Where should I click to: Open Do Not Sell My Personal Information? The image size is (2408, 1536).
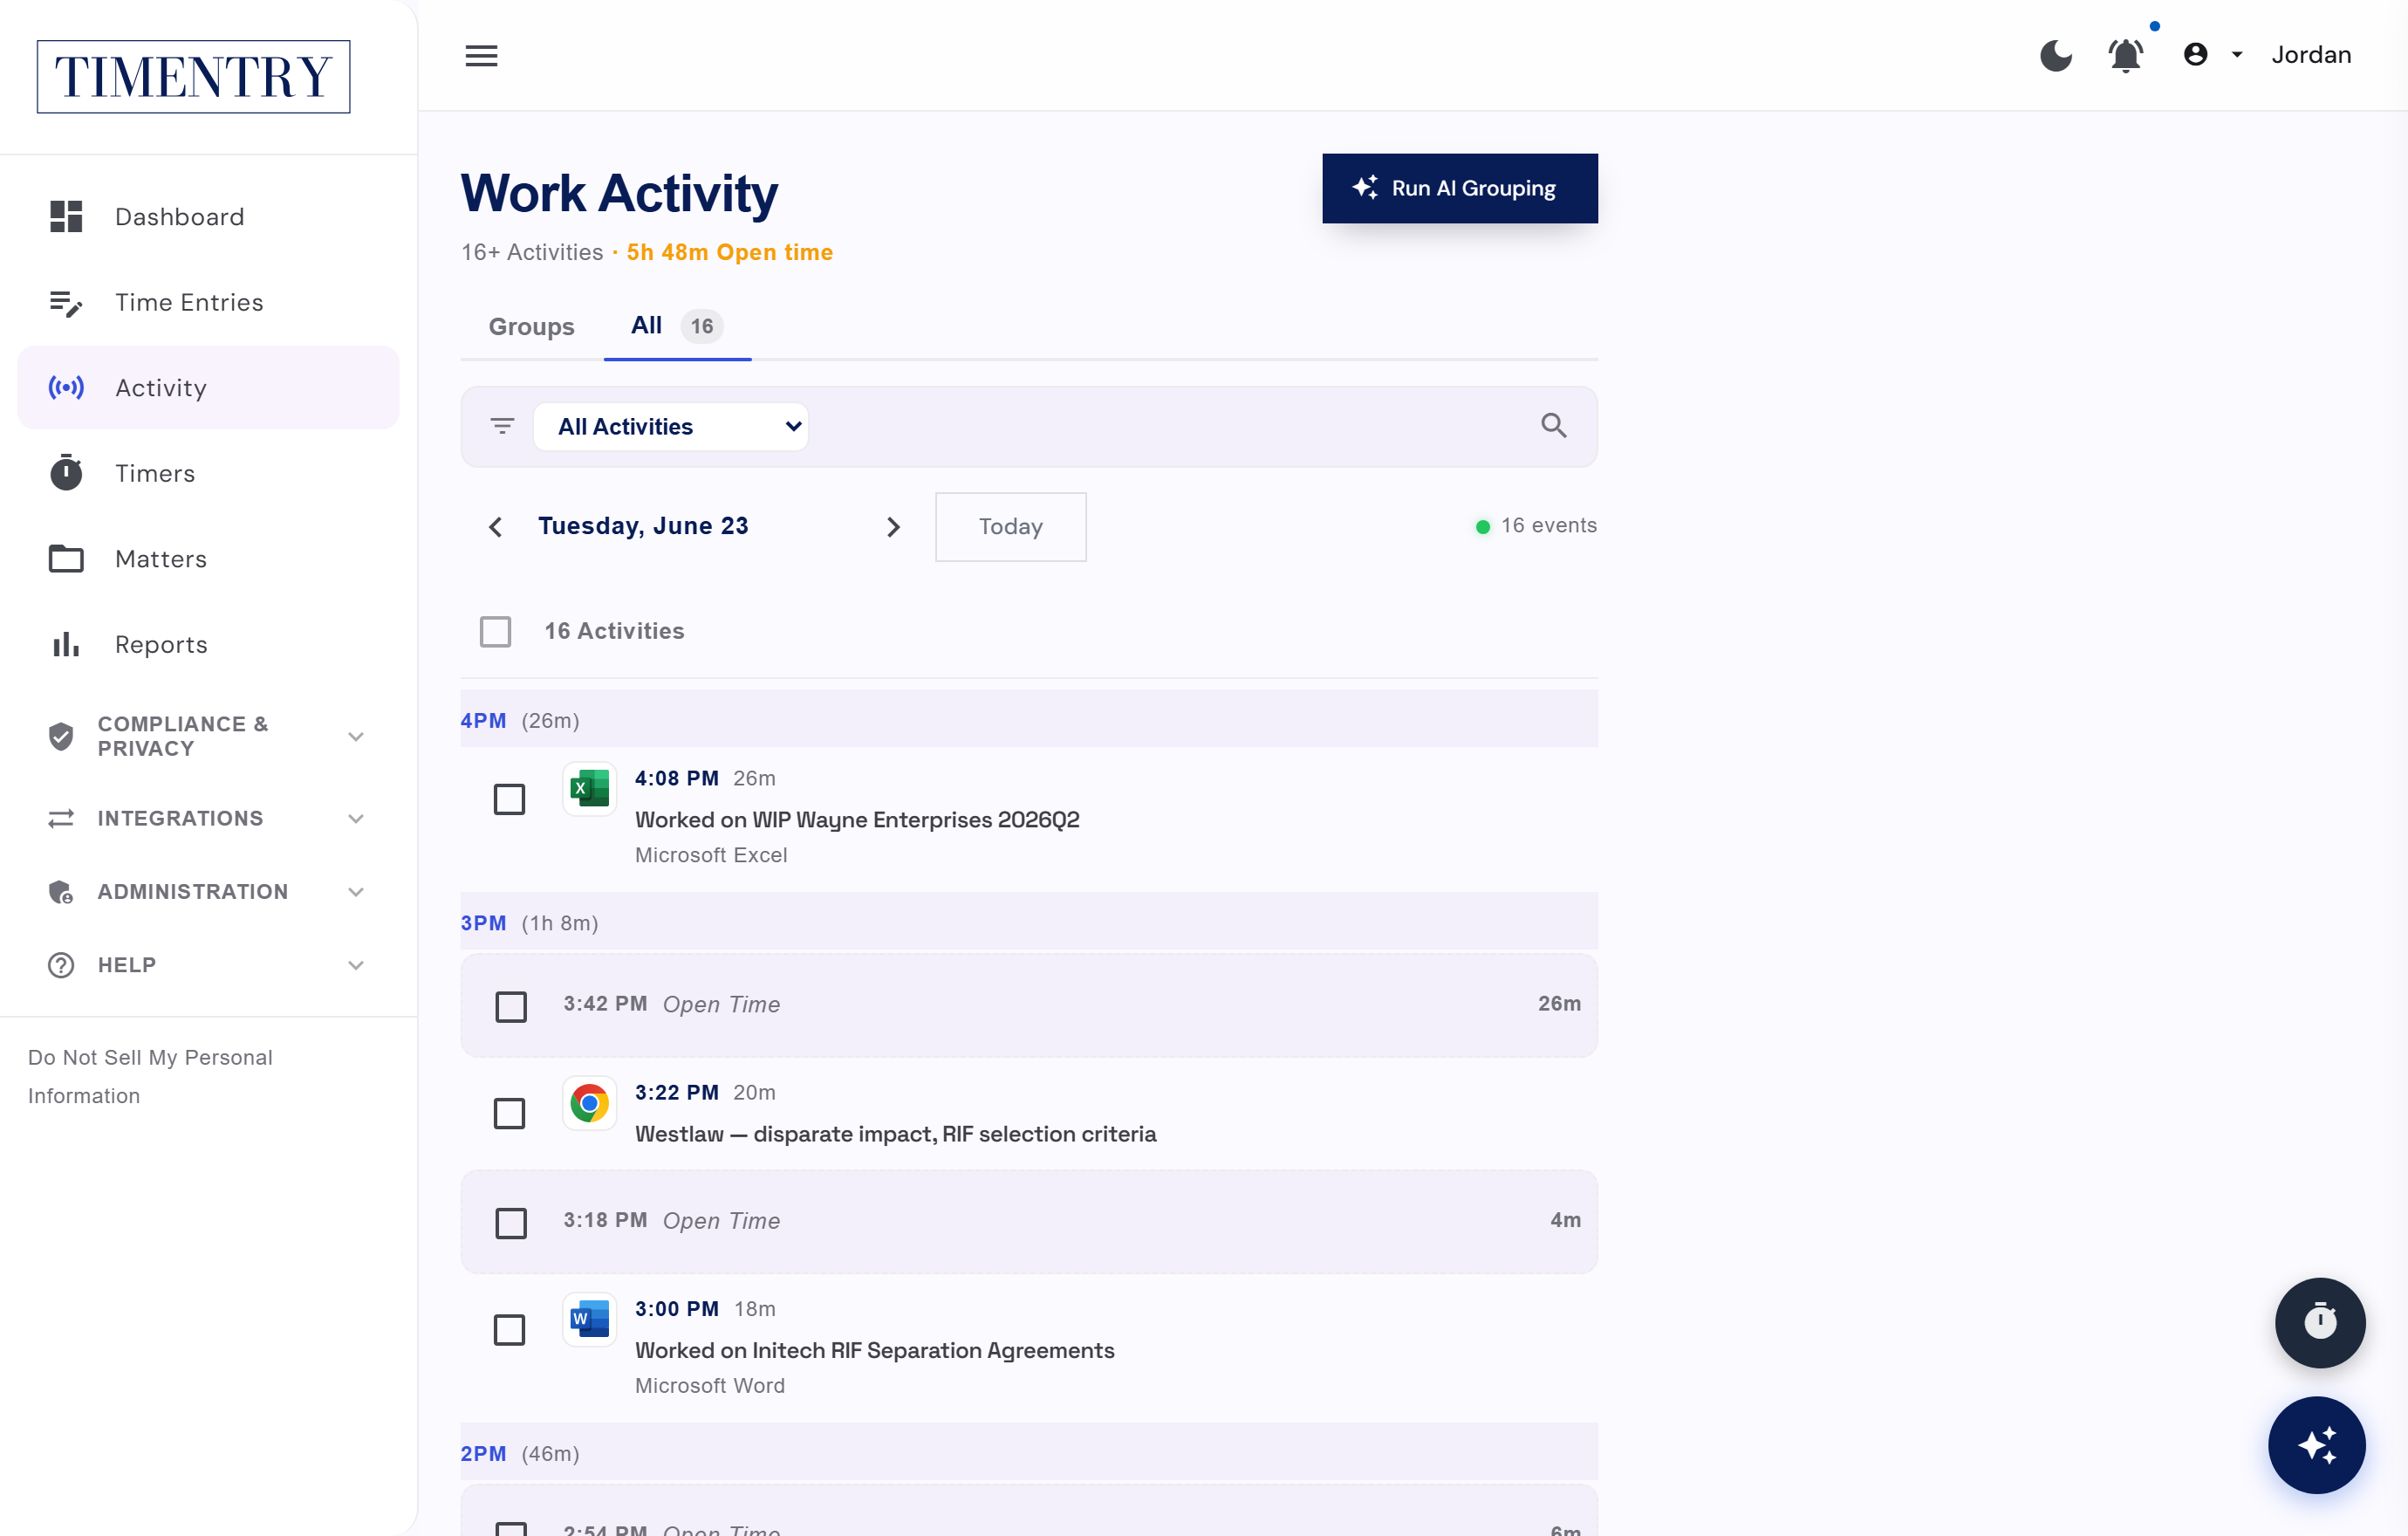point(150,1076)
